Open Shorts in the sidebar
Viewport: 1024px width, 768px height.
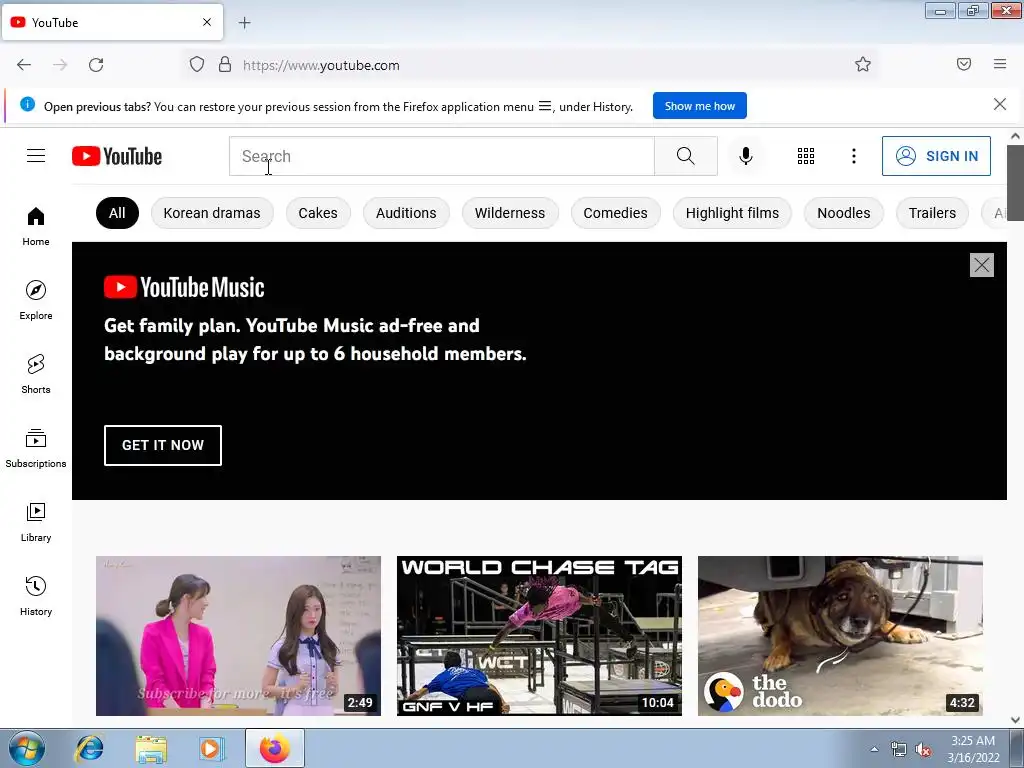[x=36, y=374]
